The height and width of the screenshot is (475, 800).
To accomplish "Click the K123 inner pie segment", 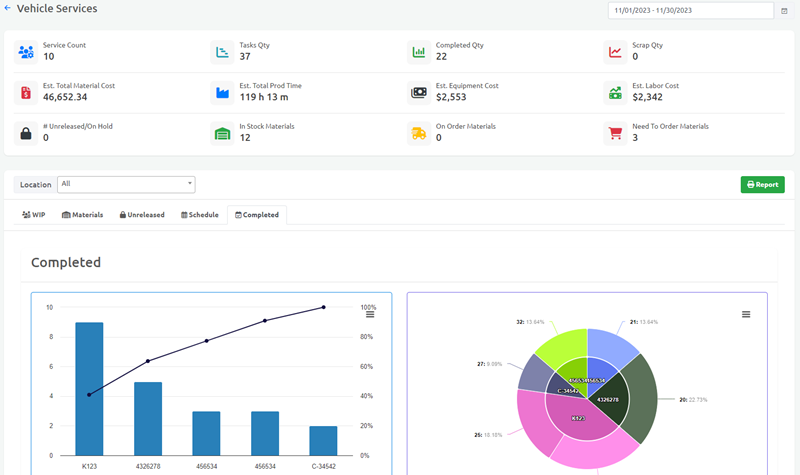I will click(x=578, y=418).
